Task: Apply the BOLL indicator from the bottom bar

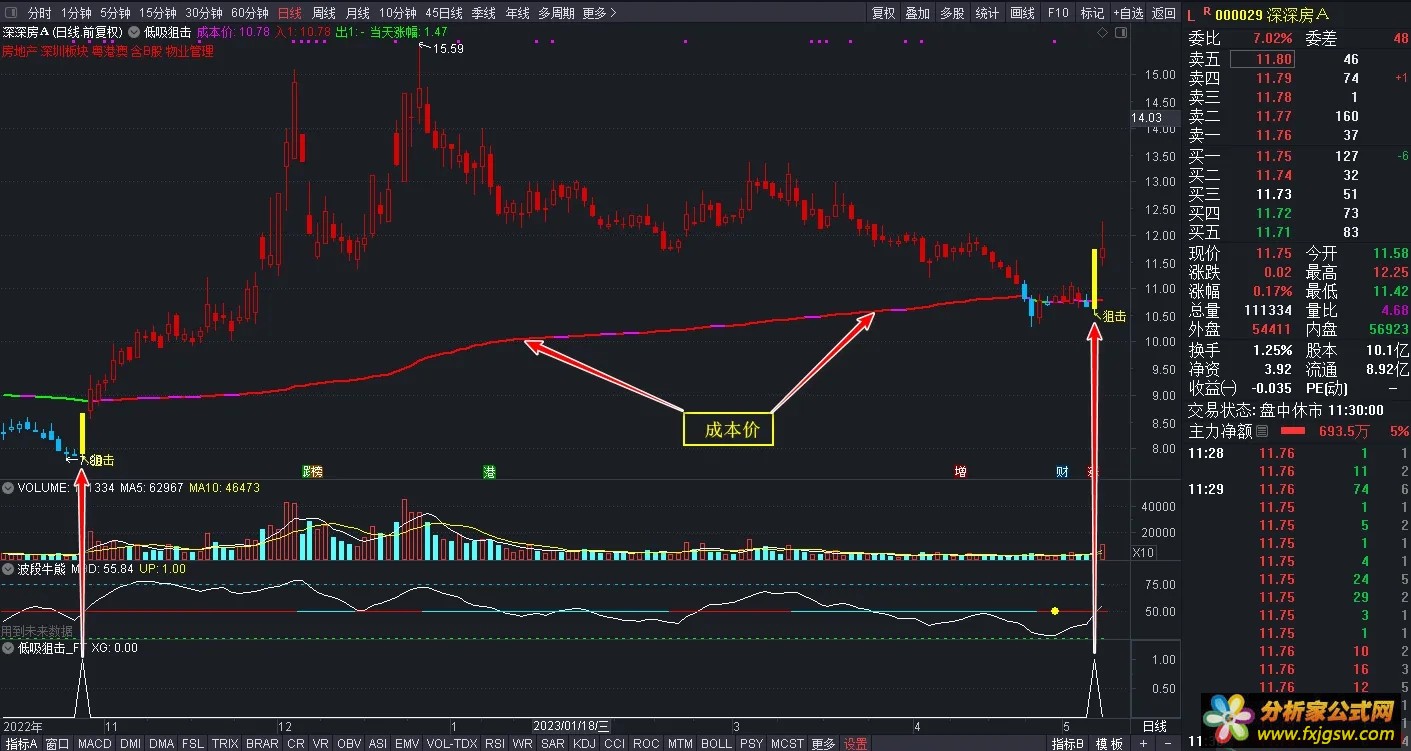Action: pyautogui.click(x=716, y=743)
